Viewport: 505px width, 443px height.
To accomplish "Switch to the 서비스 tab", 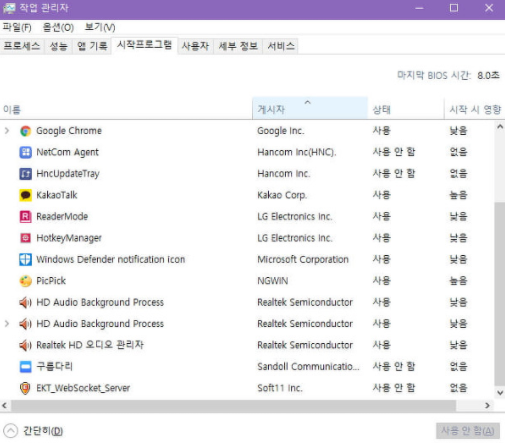I will tap(281, 46).
